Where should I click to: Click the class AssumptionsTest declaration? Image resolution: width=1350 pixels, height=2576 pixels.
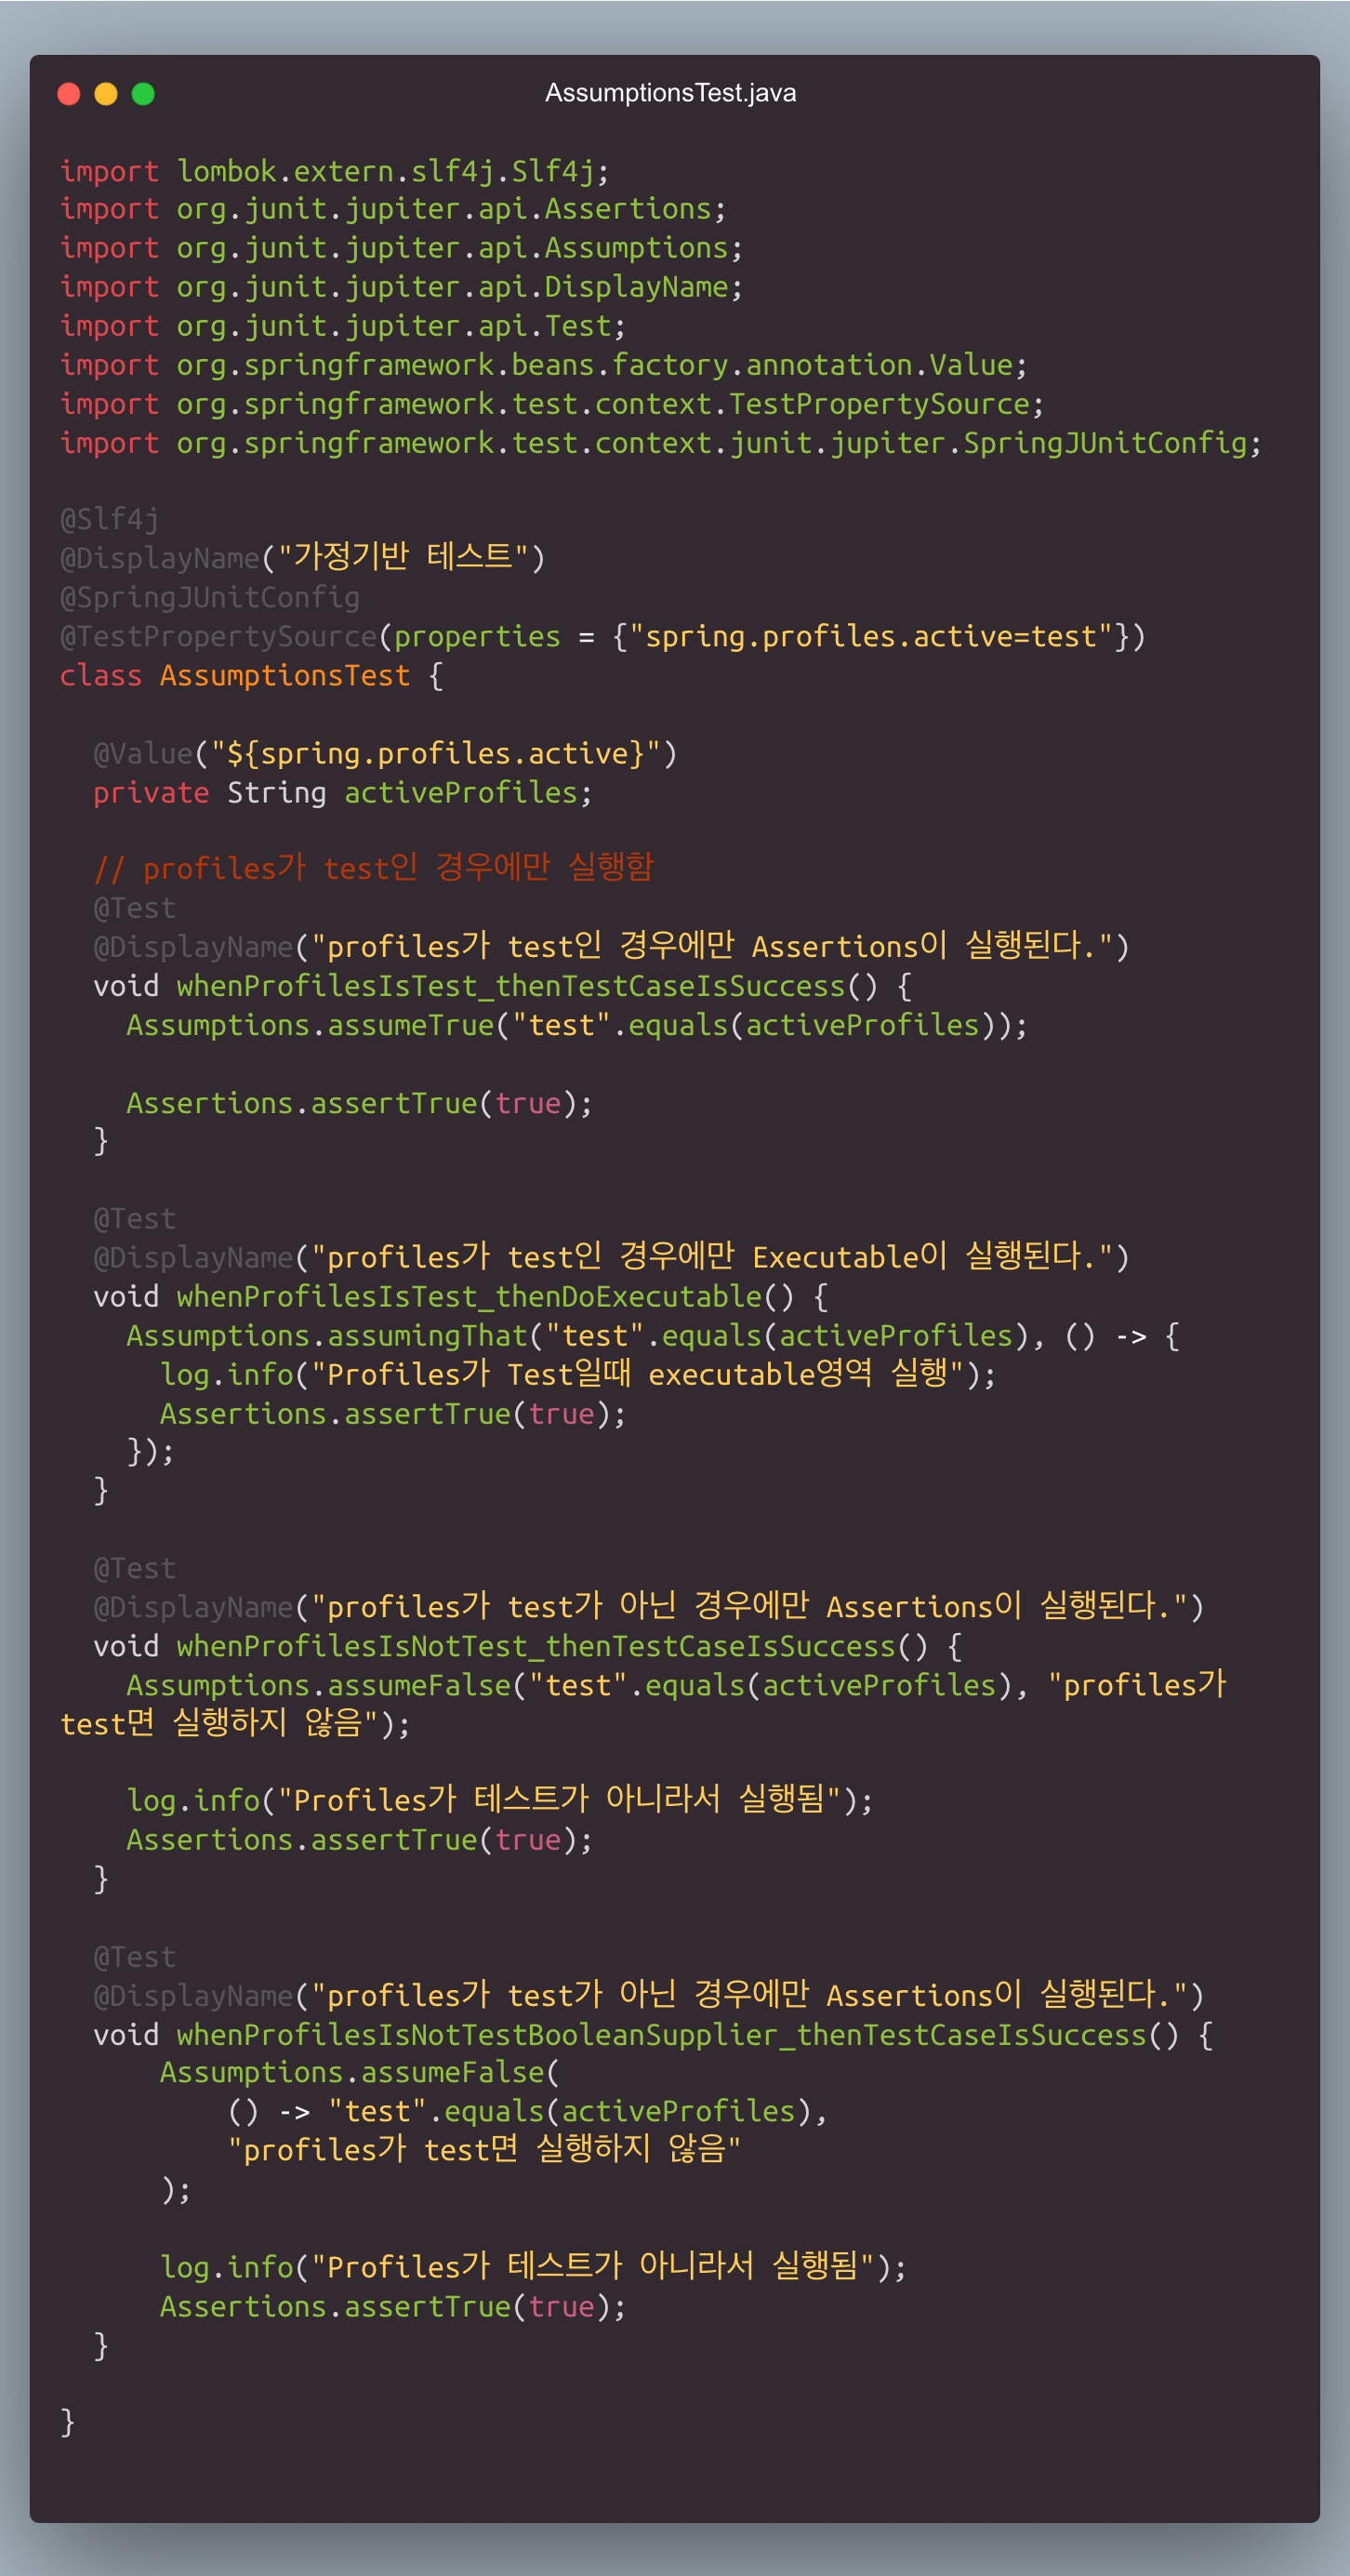251,675
